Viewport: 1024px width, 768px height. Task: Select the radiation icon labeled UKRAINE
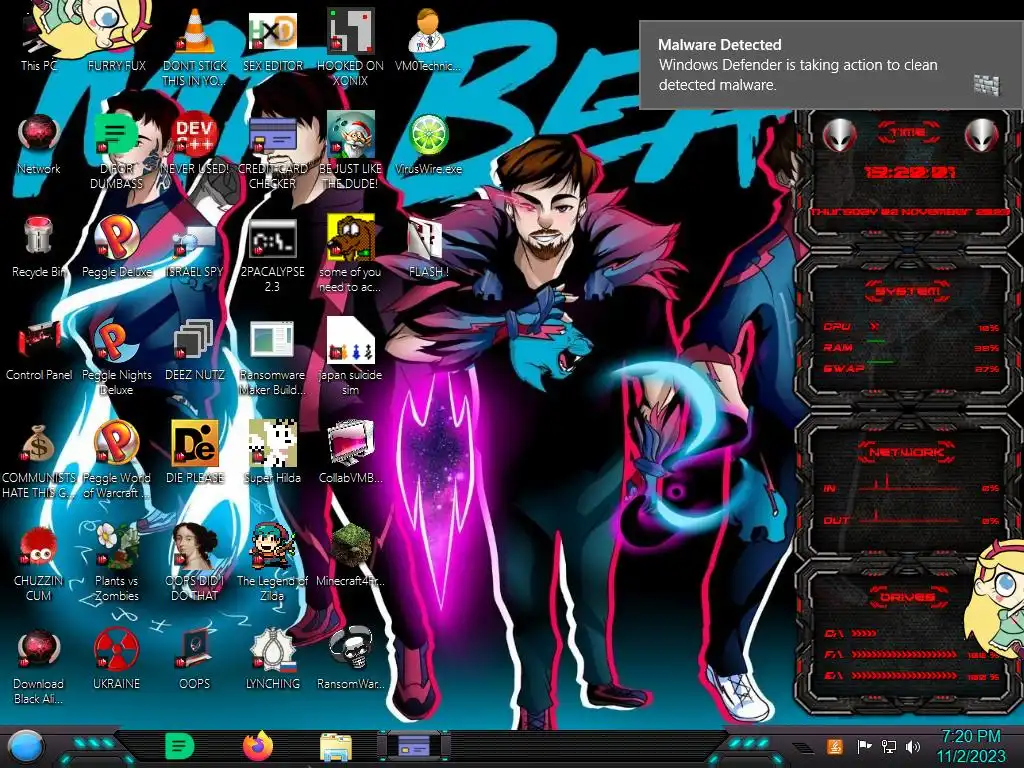116,660
